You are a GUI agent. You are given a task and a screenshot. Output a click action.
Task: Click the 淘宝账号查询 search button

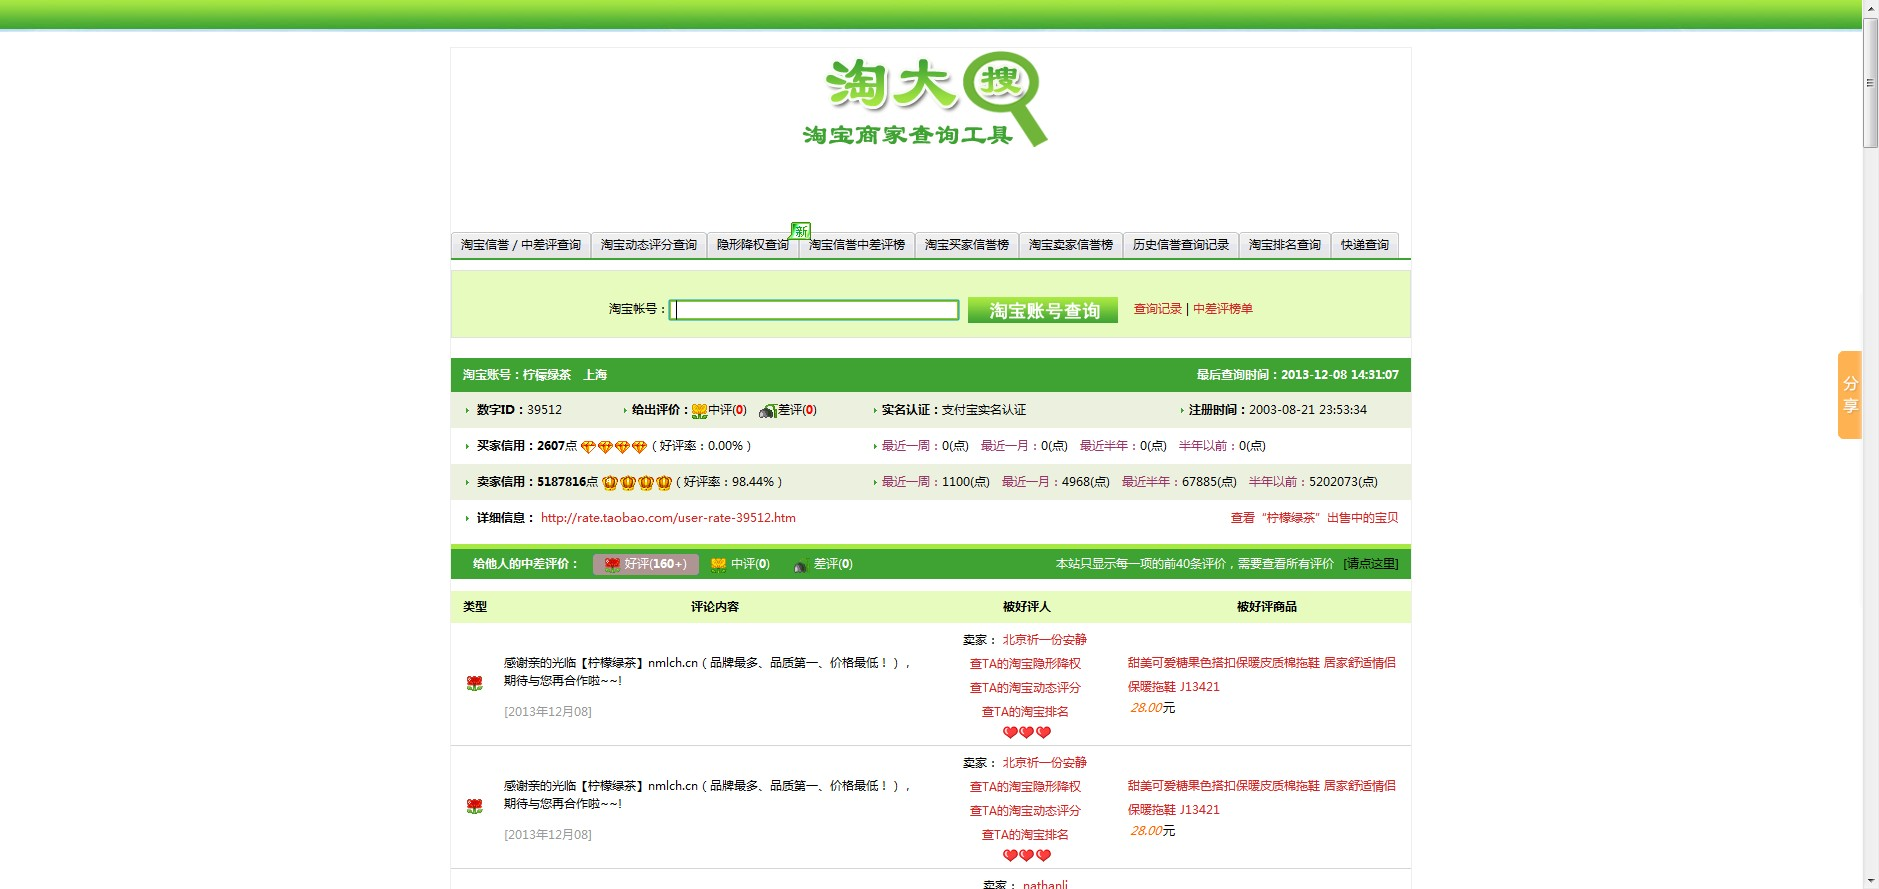1043,310
